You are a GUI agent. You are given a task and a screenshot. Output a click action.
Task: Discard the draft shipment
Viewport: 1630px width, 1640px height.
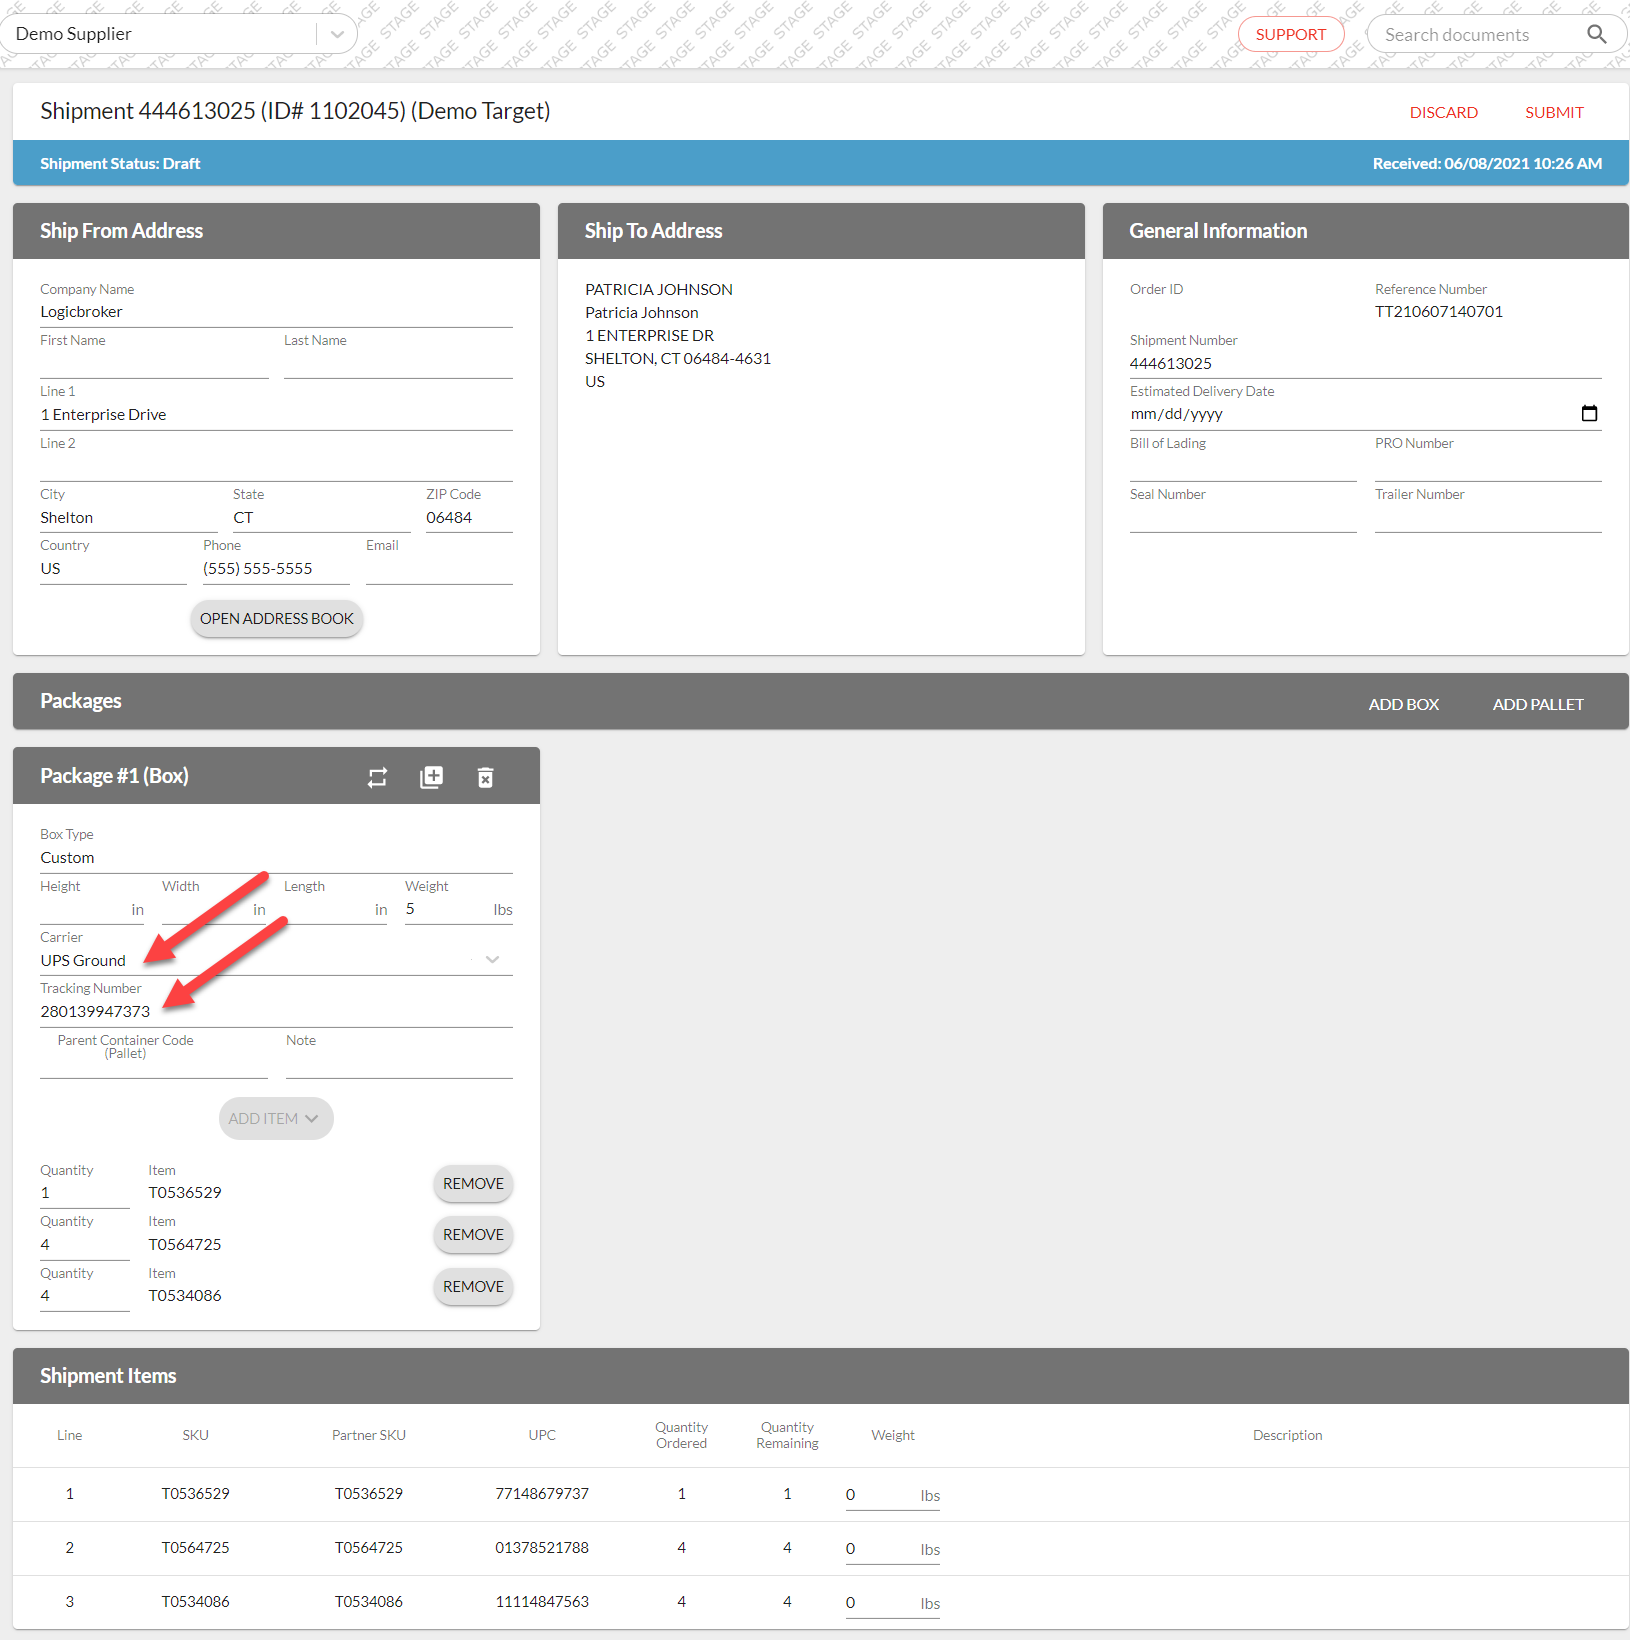[x=1443, y=113]
